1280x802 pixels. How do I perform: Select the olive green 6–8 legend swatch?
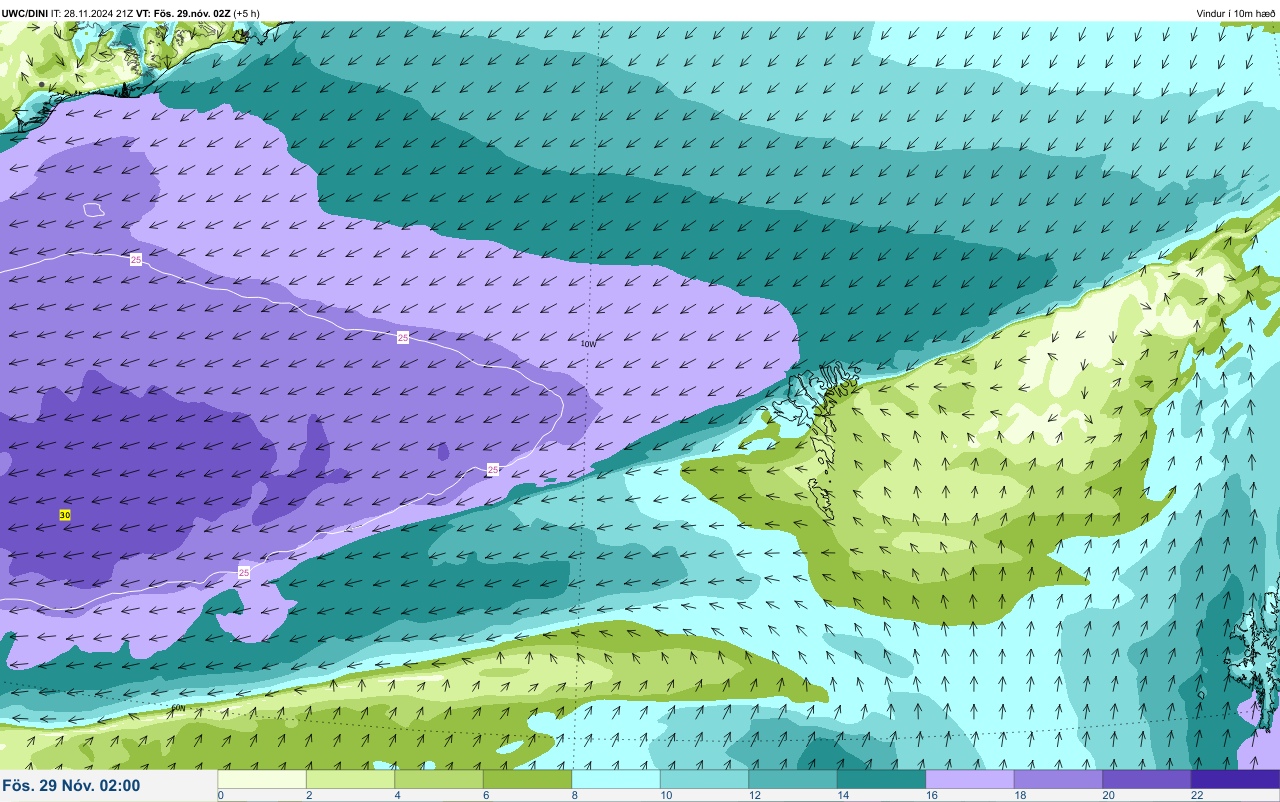tap(527, 779)
